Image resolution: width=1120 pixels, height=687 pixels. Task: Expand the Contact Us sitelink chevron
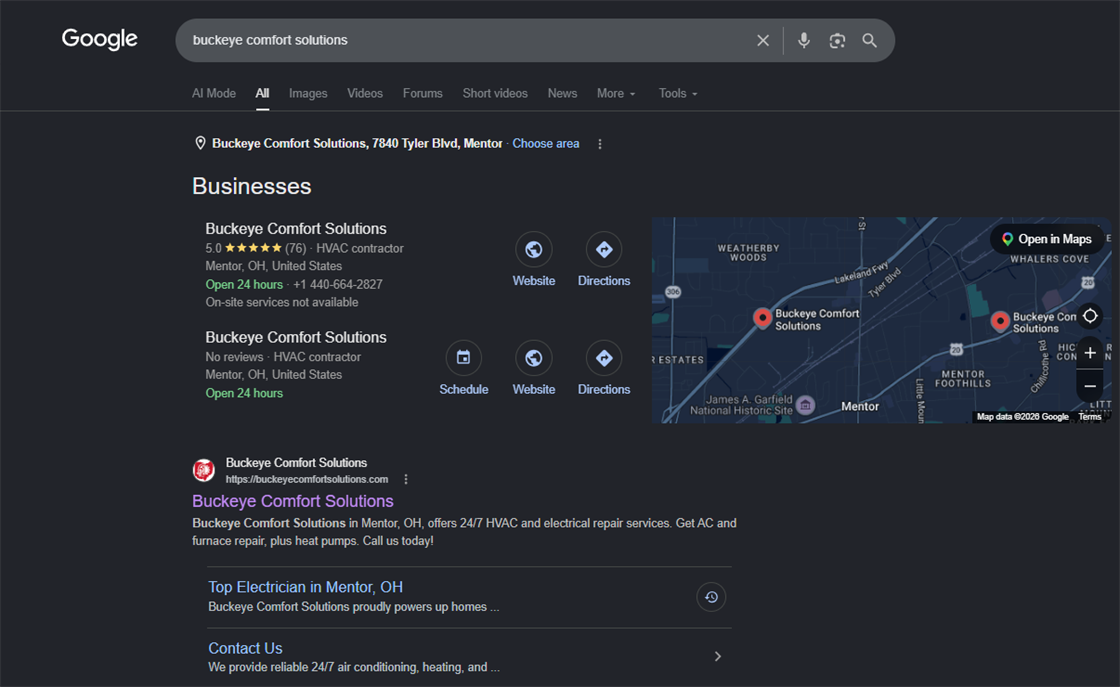click(x=718, y=656)
